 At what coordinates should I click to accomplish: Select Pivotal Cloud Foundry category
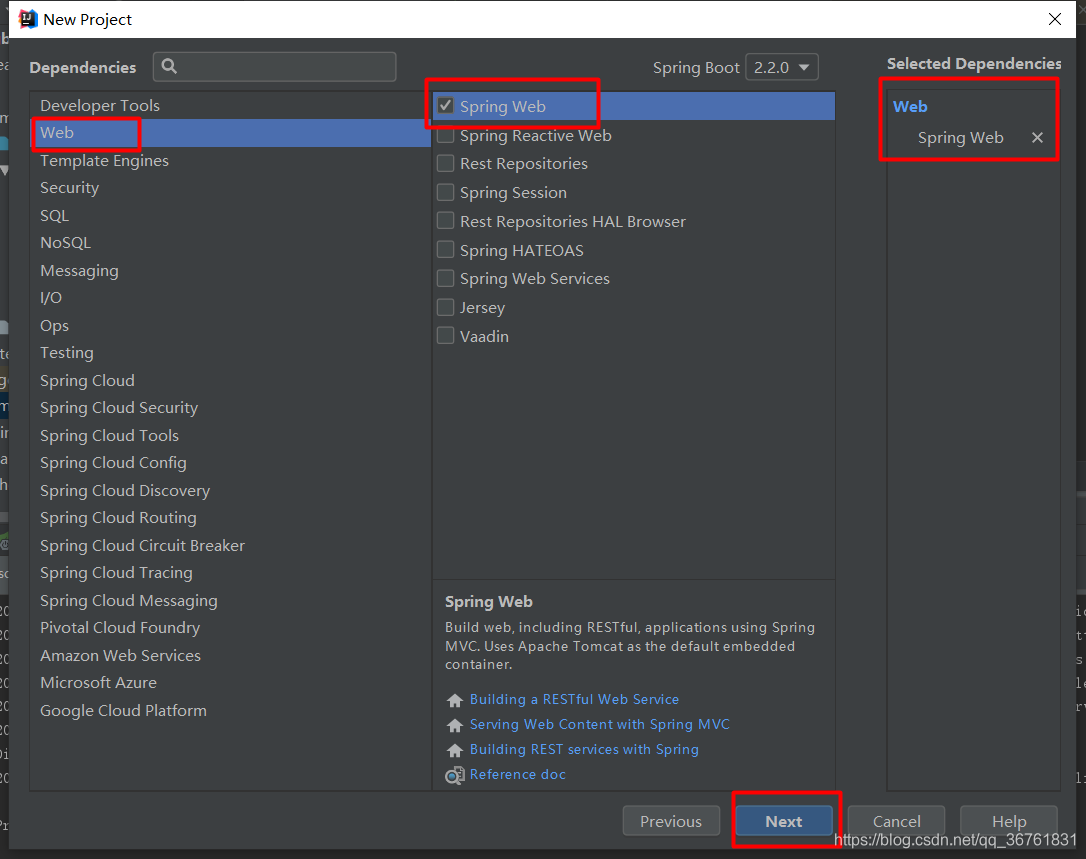point(230,628)
